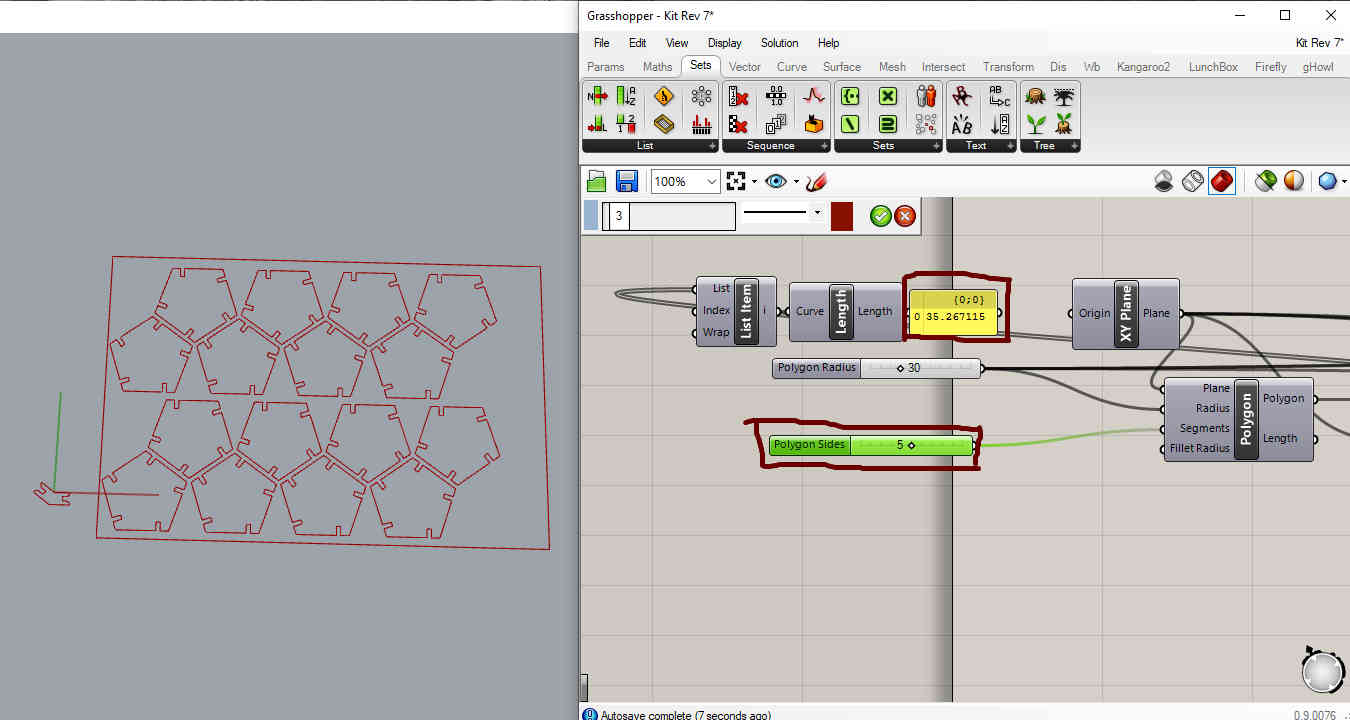Viewport: 1350px width, 720px height.
Task: Open the 100% zoom level dropdown
Action: tap(712, 181)
